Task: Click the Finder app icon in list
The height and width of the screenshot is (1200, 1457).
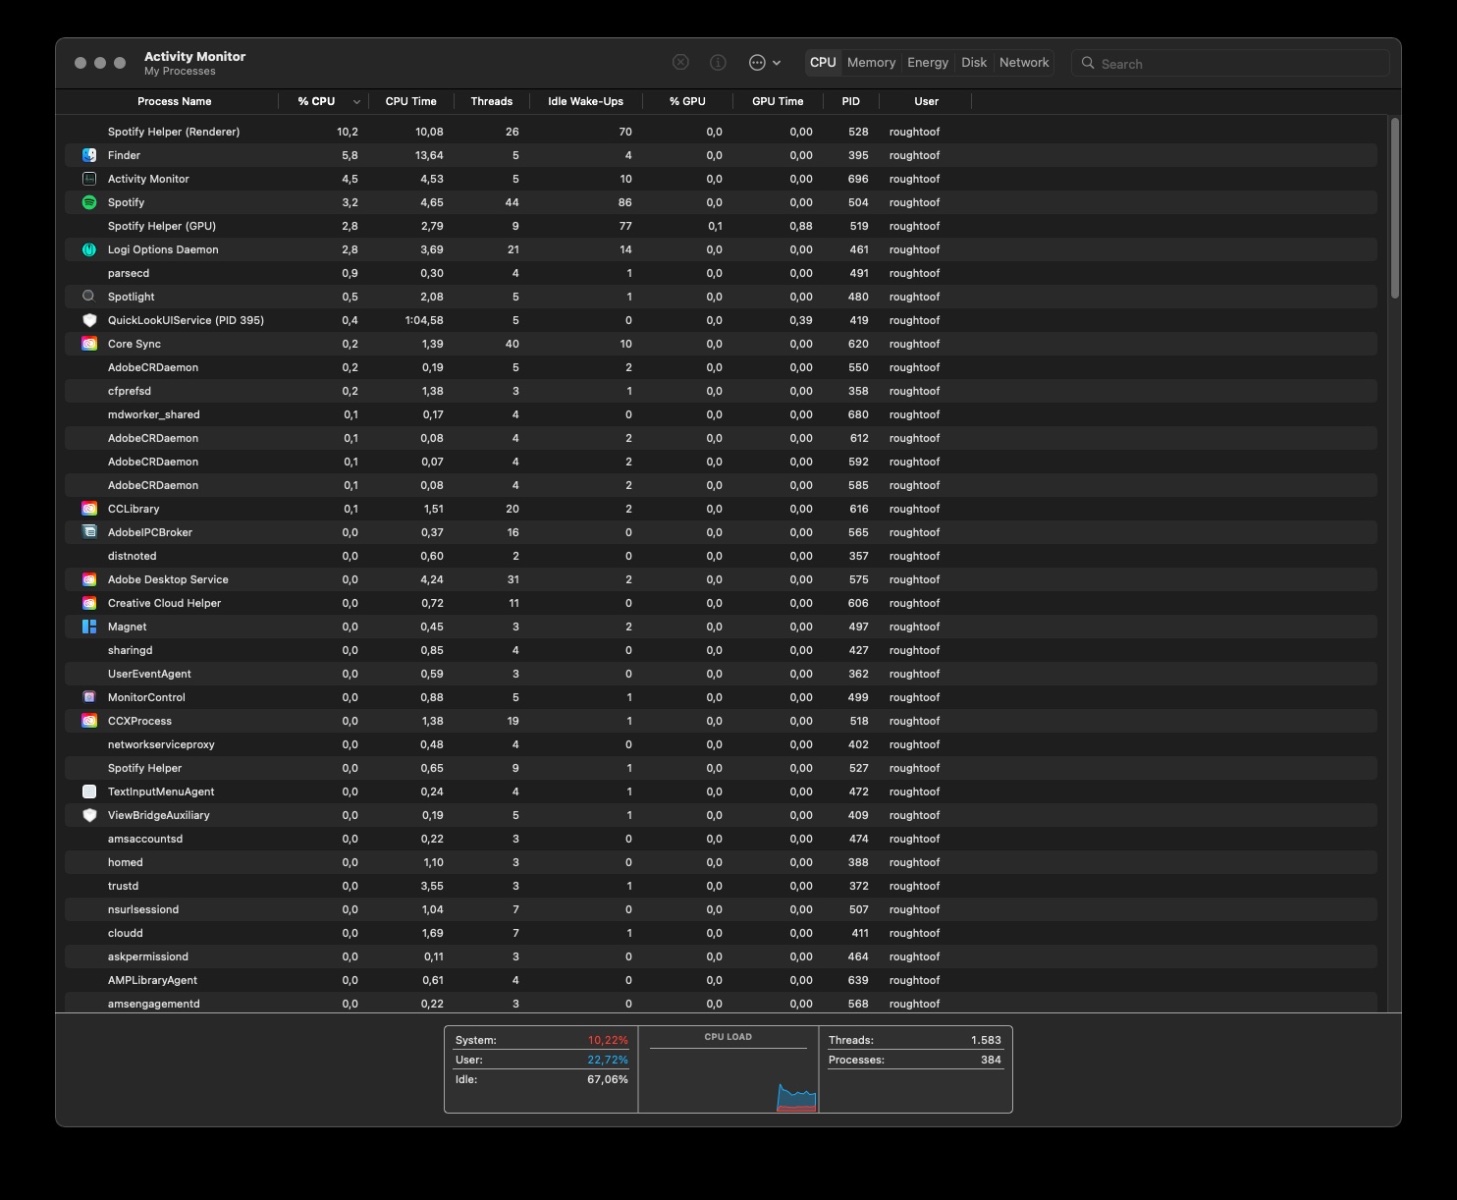Action: tap(89, 155)
